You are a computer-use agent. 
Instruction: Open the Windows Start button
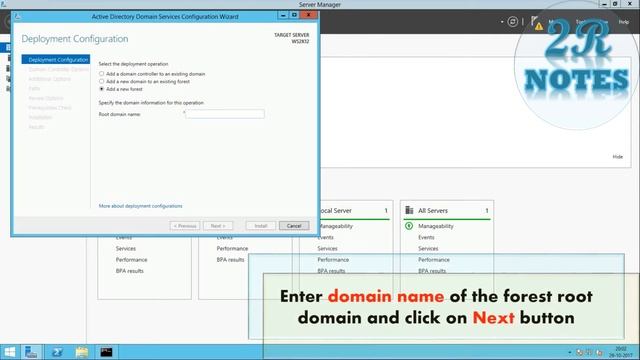tap(9, 352)
